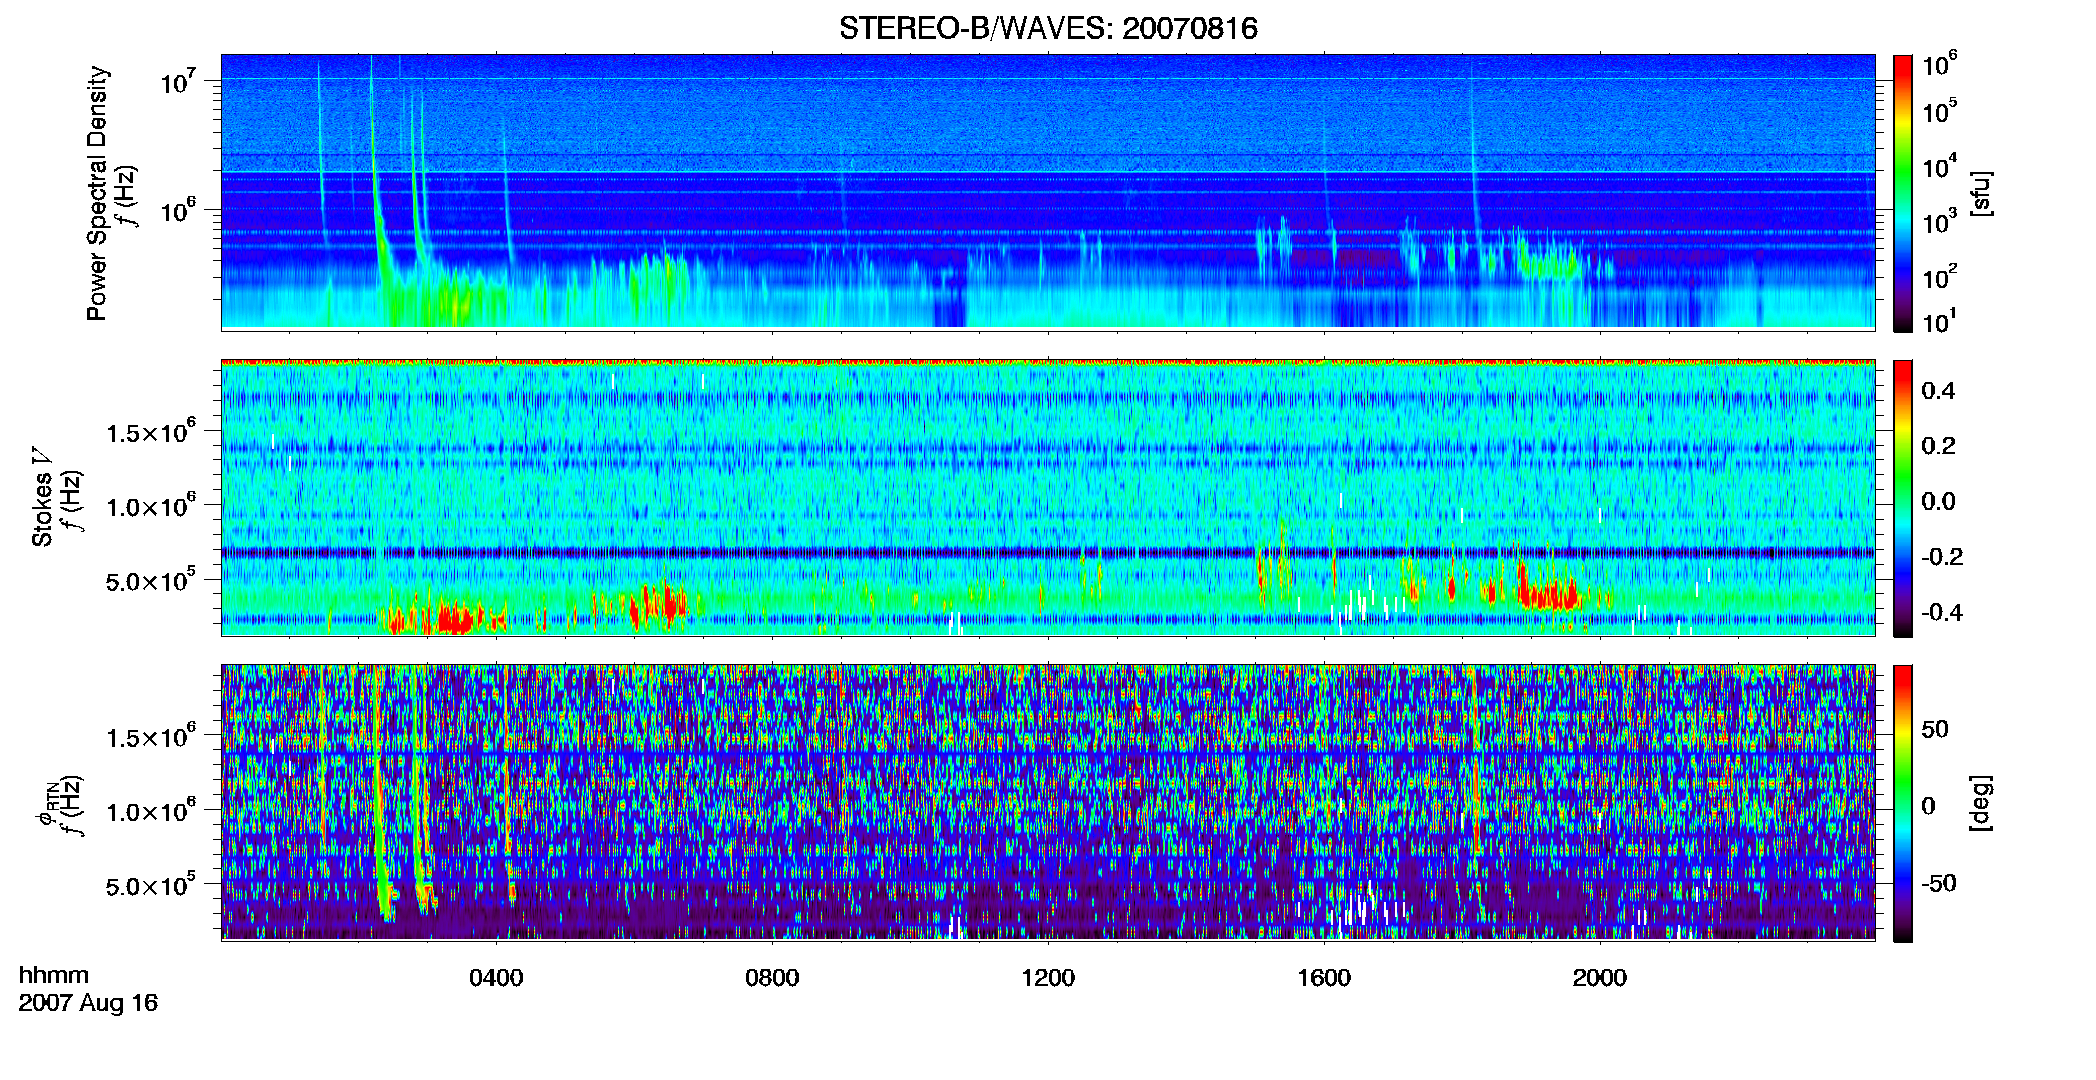Click the 2007 Aug 16 date label
Image resolution: width=2096 pixels, height=1080 pixels.
88,1003
